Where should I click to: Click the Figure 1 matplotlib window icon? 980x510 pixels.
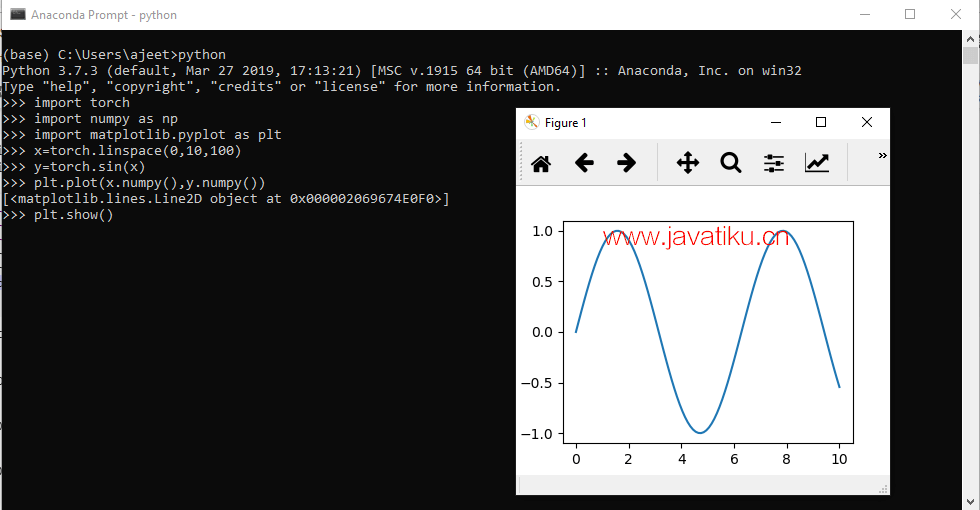531,122
